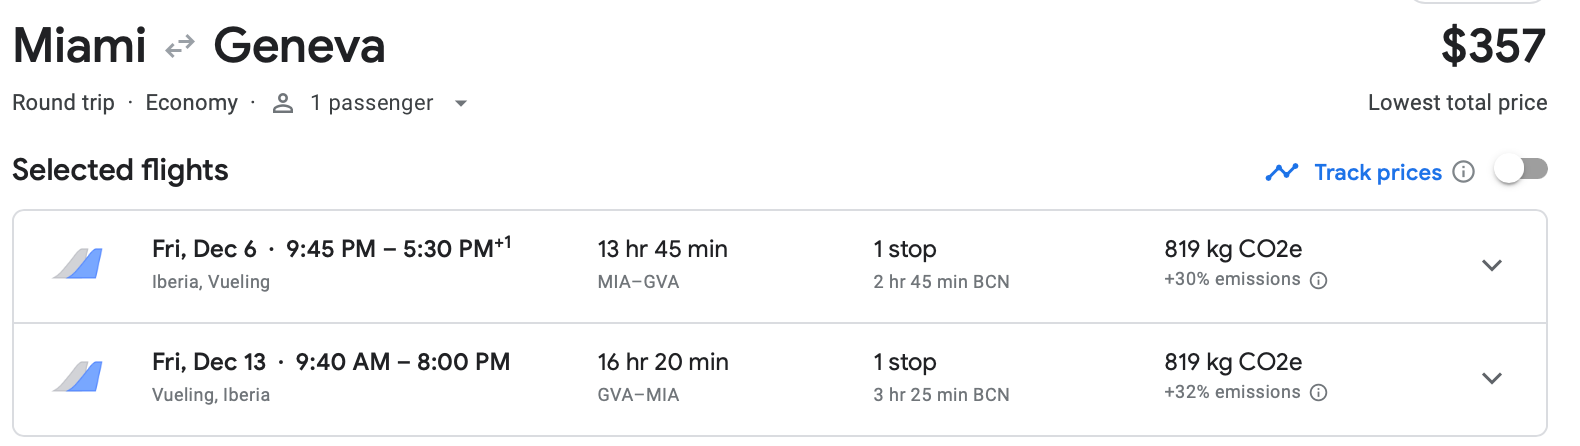This screenshot has width=1580, height=446.
Task: Click the round-trip arrows between Miami and Geneva
Action: tap(180, 47)
